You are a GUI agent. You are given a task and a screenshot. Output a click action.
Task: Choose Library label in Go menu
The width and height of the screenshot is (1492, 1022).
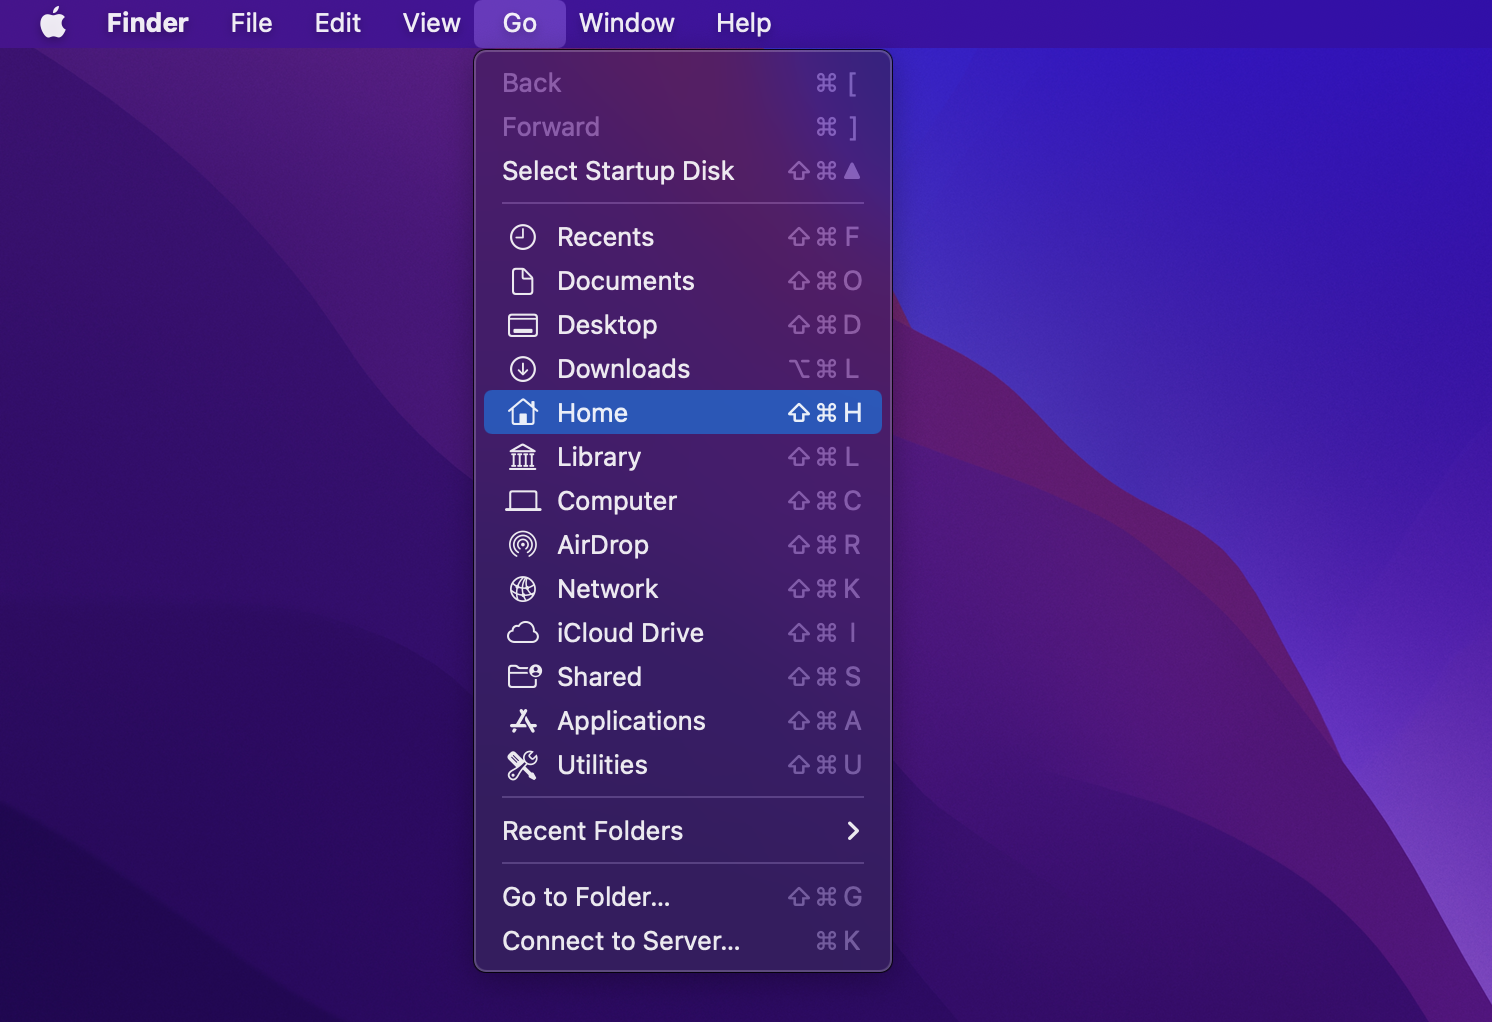tap(599, 457)
